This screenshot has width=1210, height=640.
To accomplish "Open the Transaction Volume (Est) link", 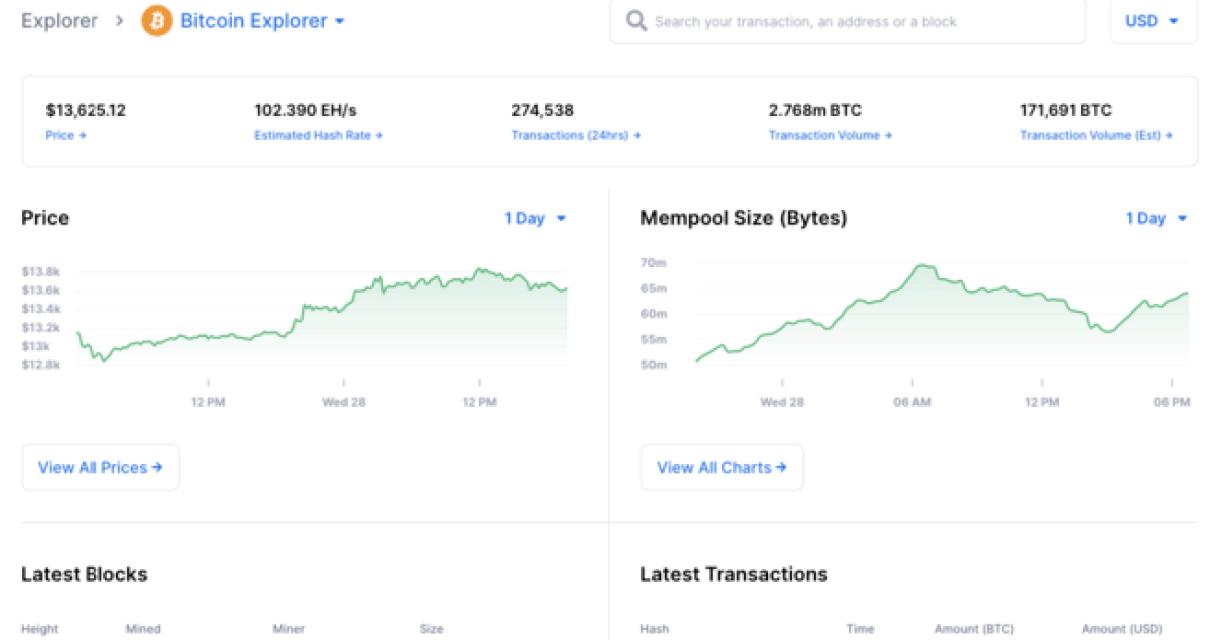I will (1095, 135).
